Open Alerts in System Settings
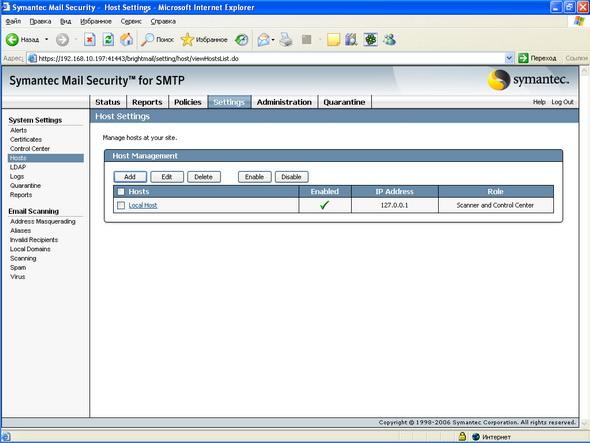This screenshot has height=443, width=590. tap(18, 130)
